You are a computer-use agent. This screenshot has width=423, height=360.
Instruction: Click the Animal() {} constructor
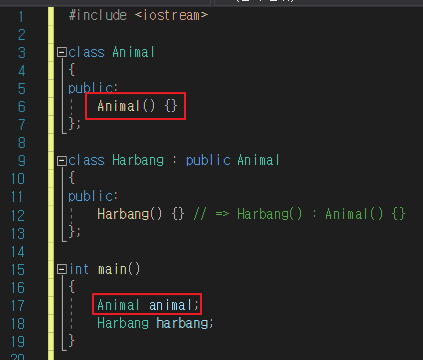(x=137, y=106)
